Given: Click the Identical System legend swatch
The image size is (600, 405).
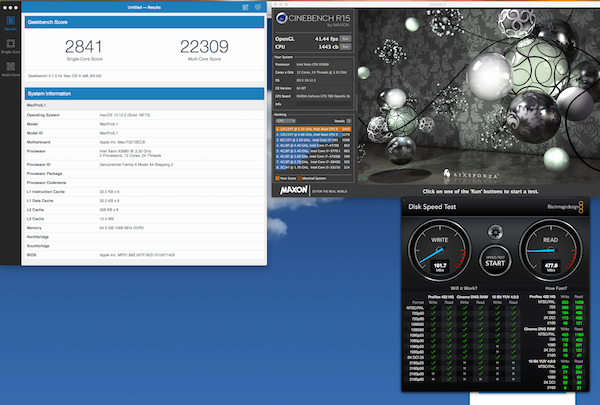Looking at the screenshot, I should point(300,178).
